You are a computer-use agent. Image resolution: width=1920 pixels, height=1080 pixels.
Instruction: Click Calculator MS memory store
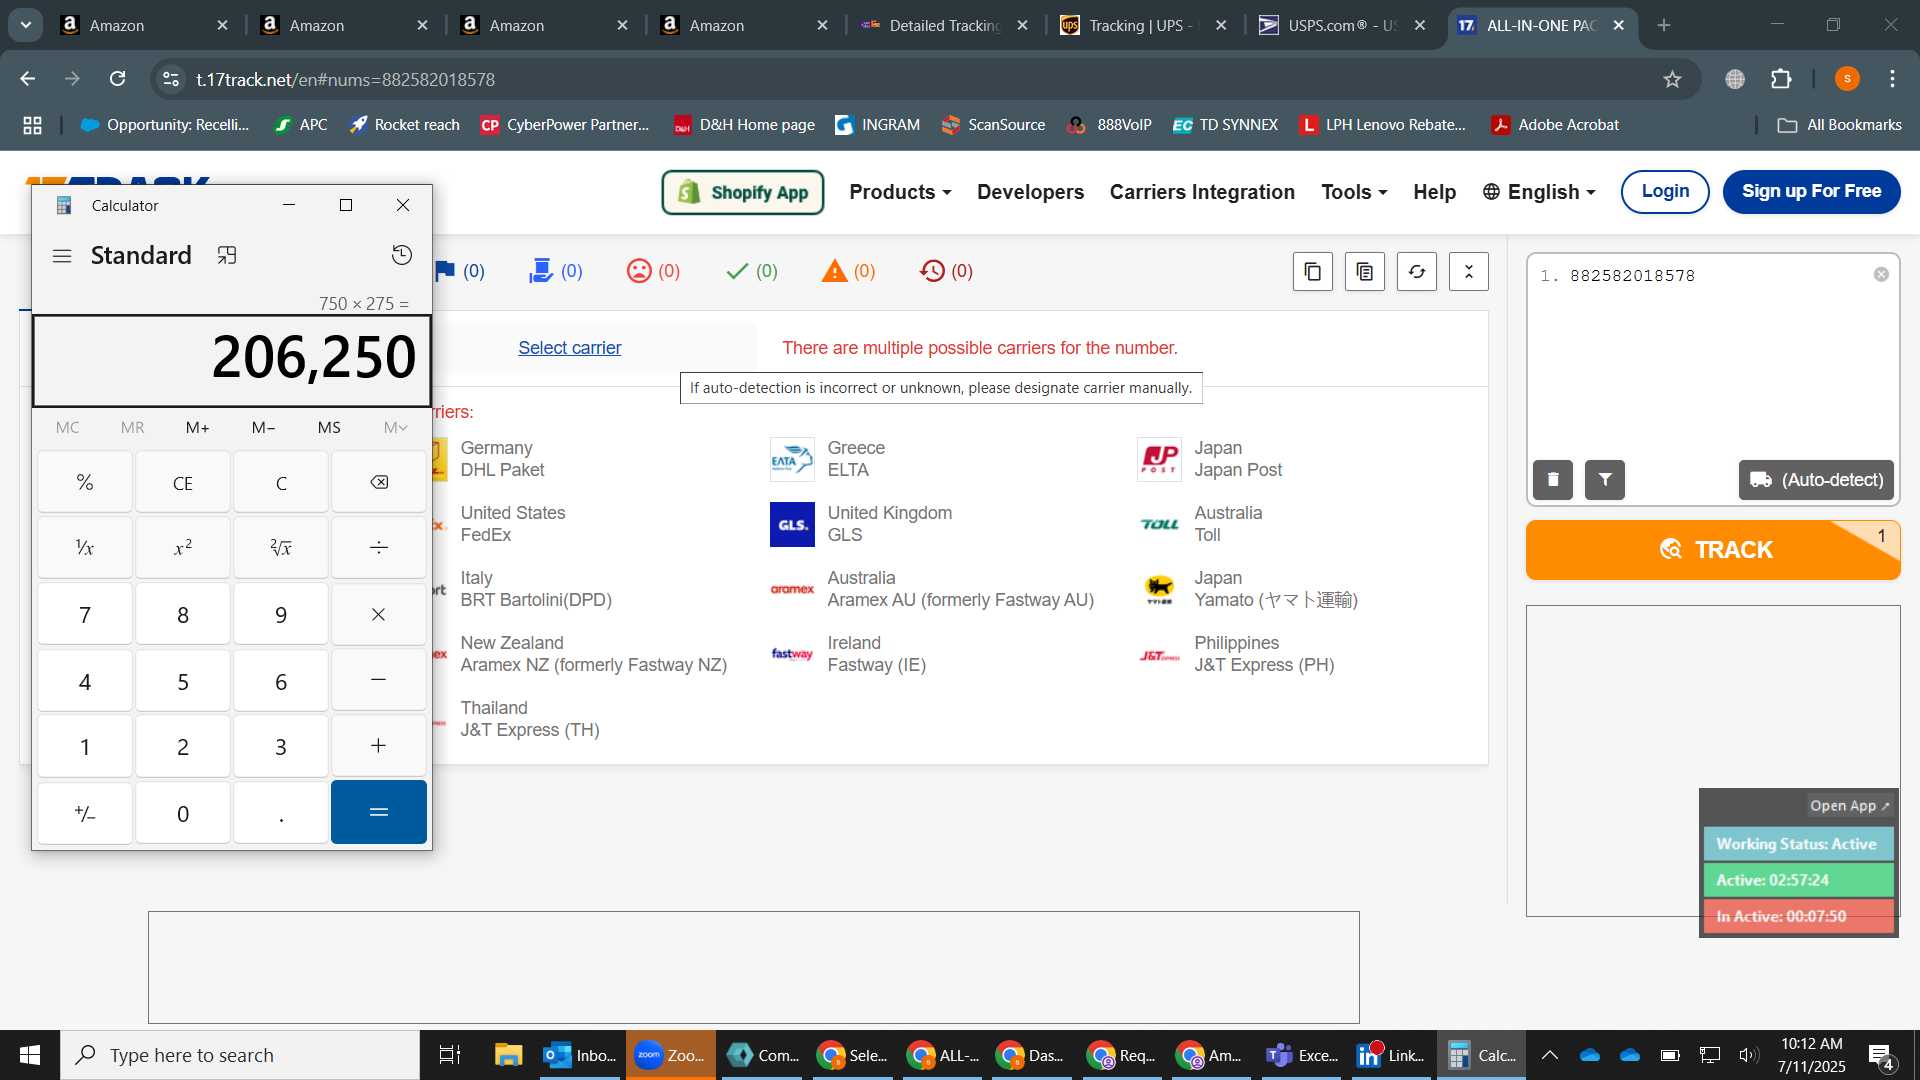click(329, 428)
